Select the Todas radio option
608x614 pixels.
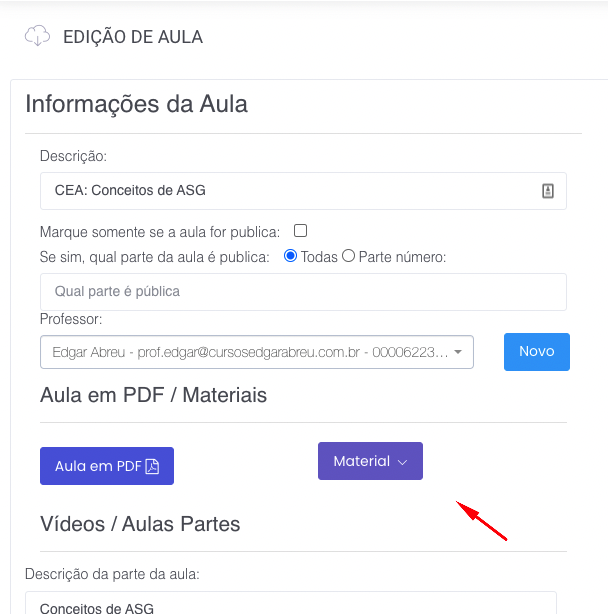[291, 256]
